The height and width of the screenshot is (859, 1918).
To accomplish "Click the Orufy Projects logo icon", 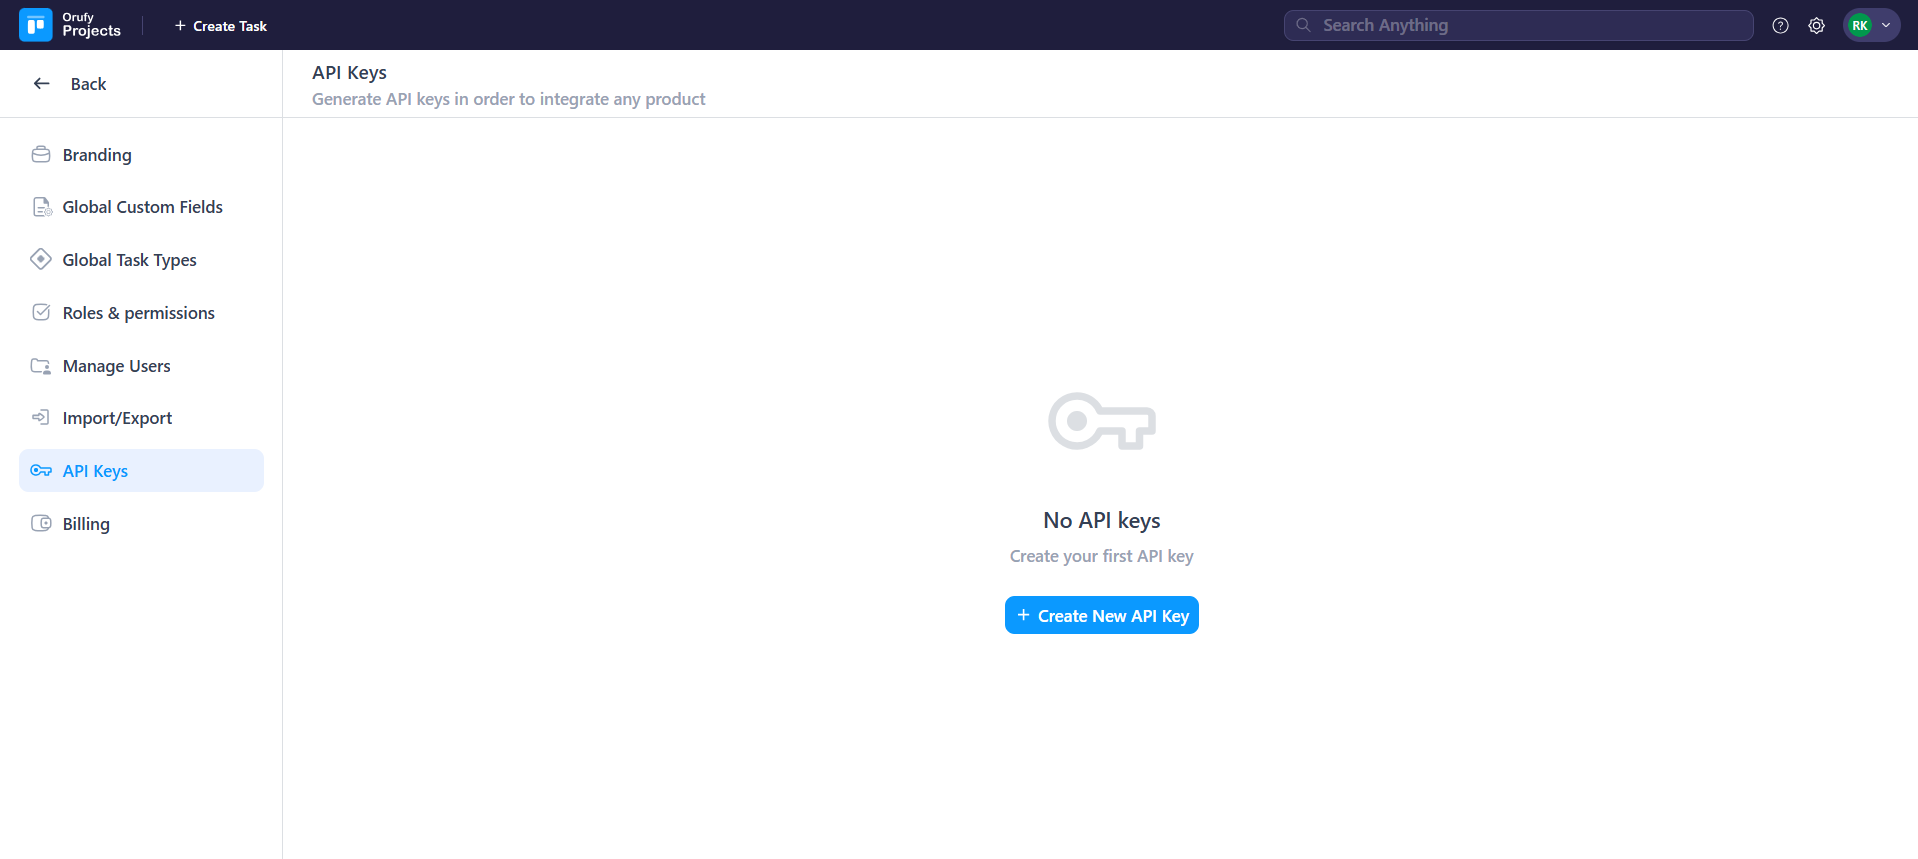I will click(x=36, y=25).
